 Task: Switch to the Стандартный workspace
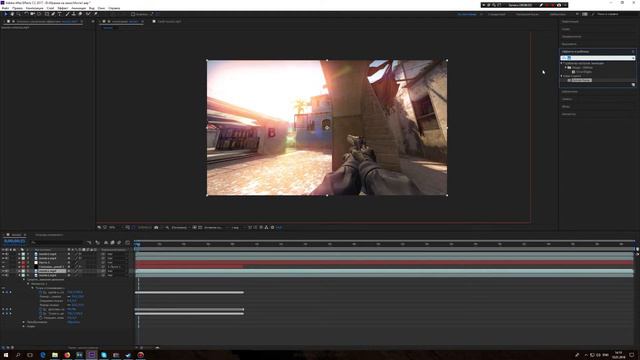pos(497,14)
